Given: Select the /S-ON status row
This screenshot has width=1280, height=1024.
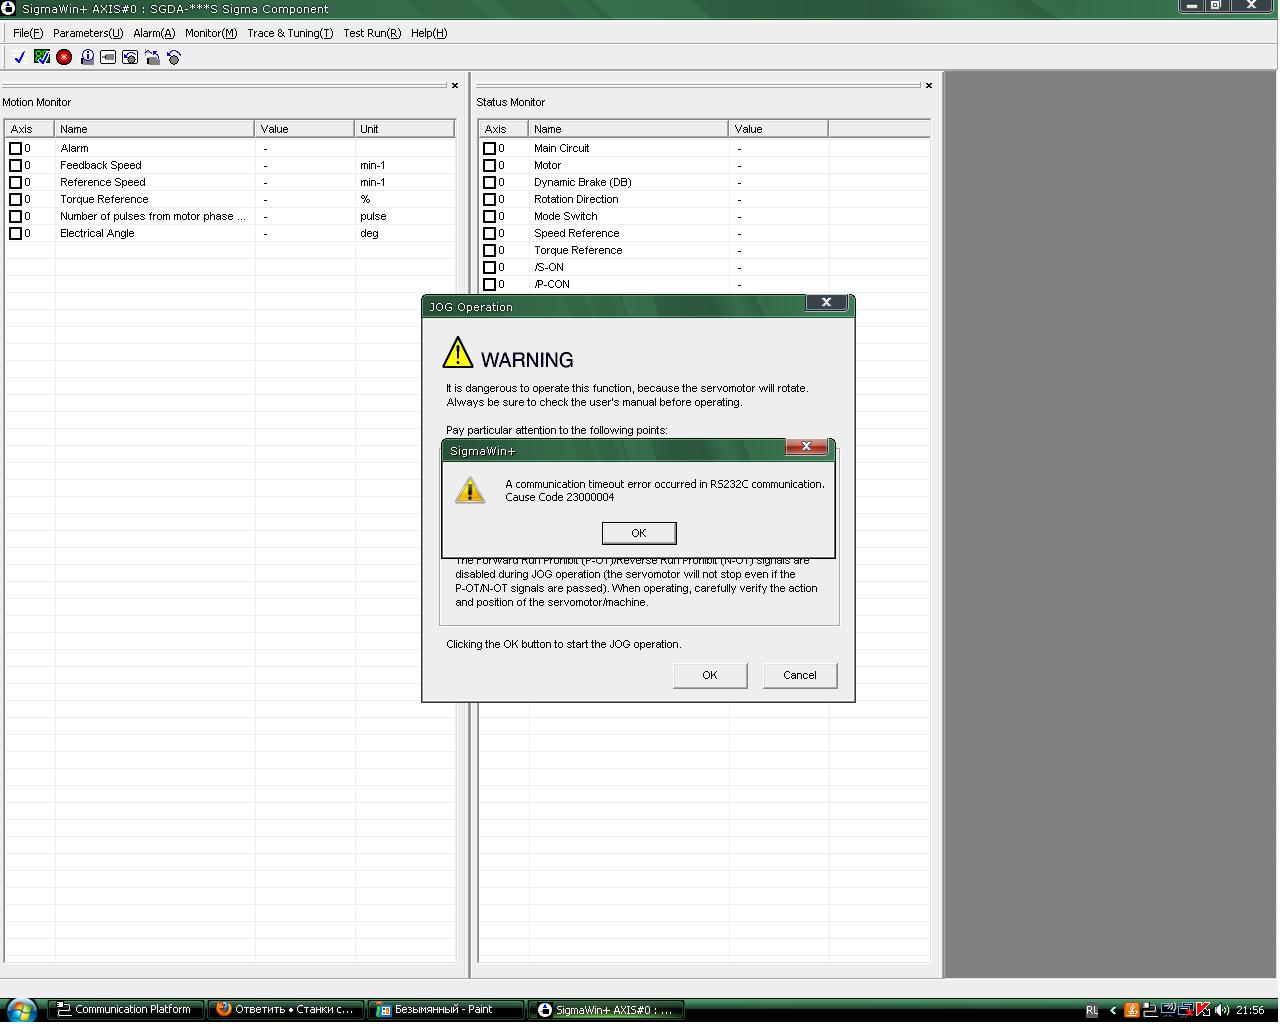Looking at the screenshot, I should point(704,267).
